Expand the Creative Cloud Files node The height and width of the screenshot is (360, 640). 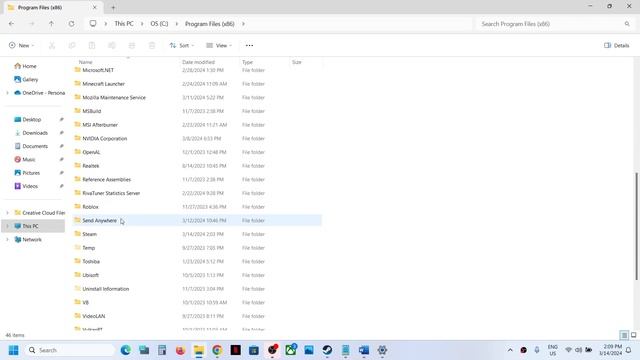[x=7, y=213]
